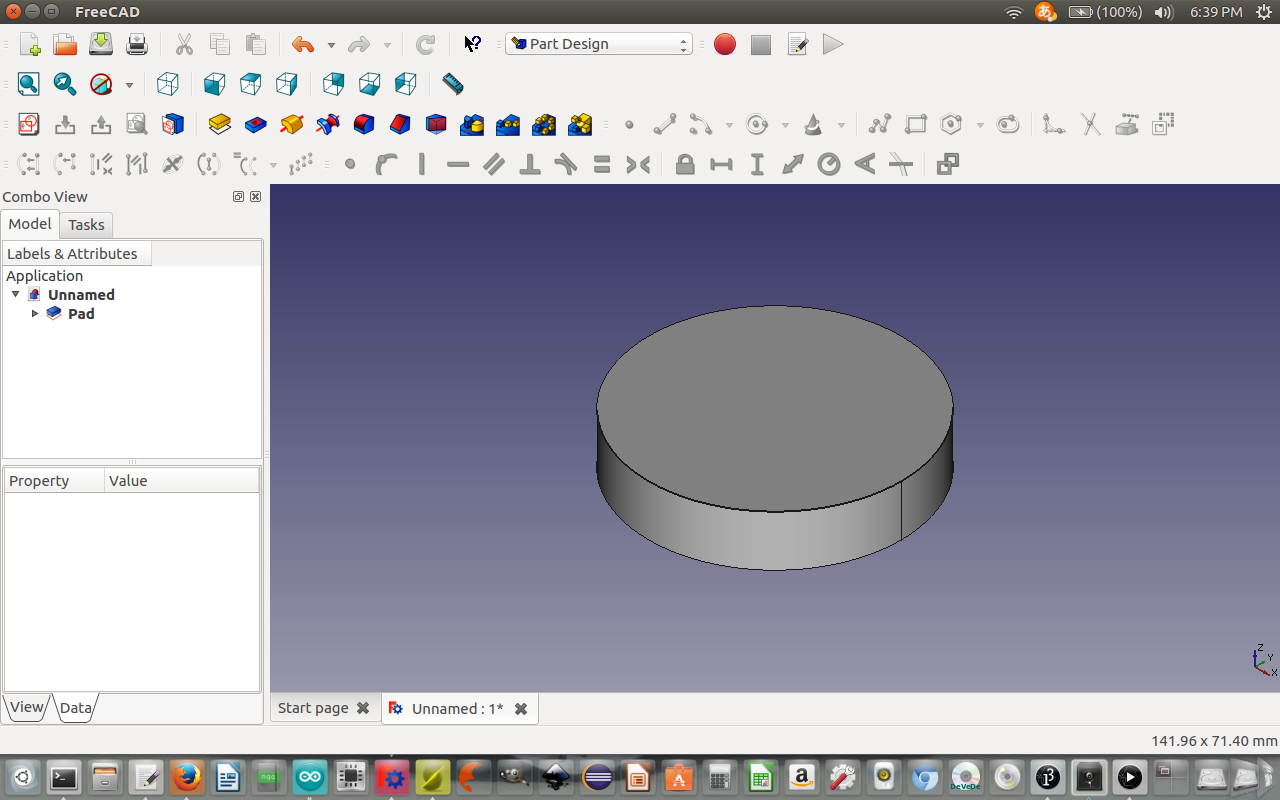Expand the Pad tree item
The width and height of the screenshot is (1280, 800).
pos(35,313)
